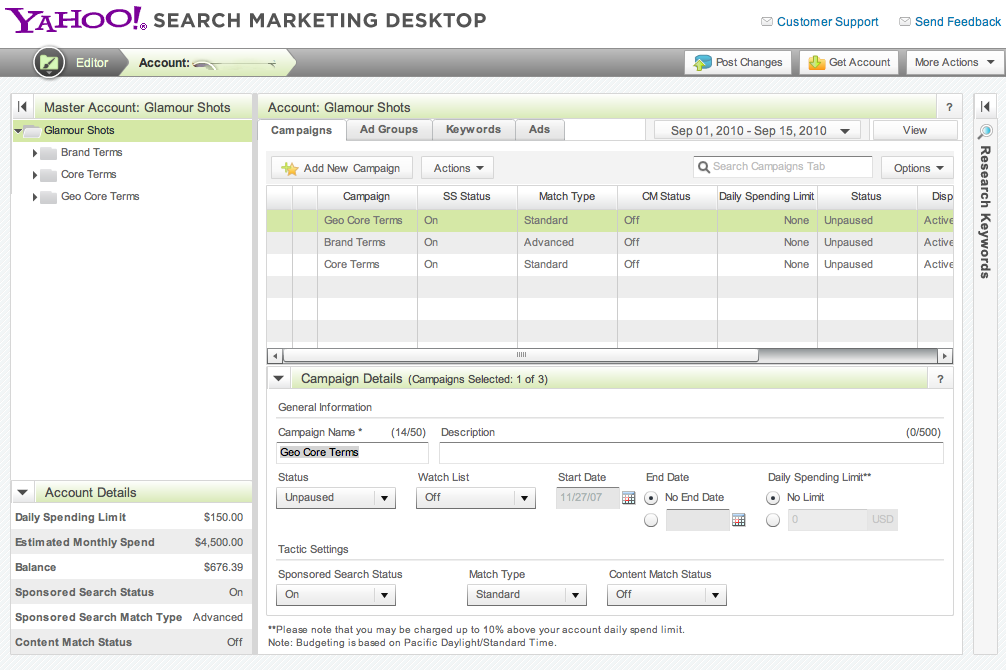This screenshot has height=670, width=1006.
Task: Switch to the Ad Groups tab
Action: point(389,130)
